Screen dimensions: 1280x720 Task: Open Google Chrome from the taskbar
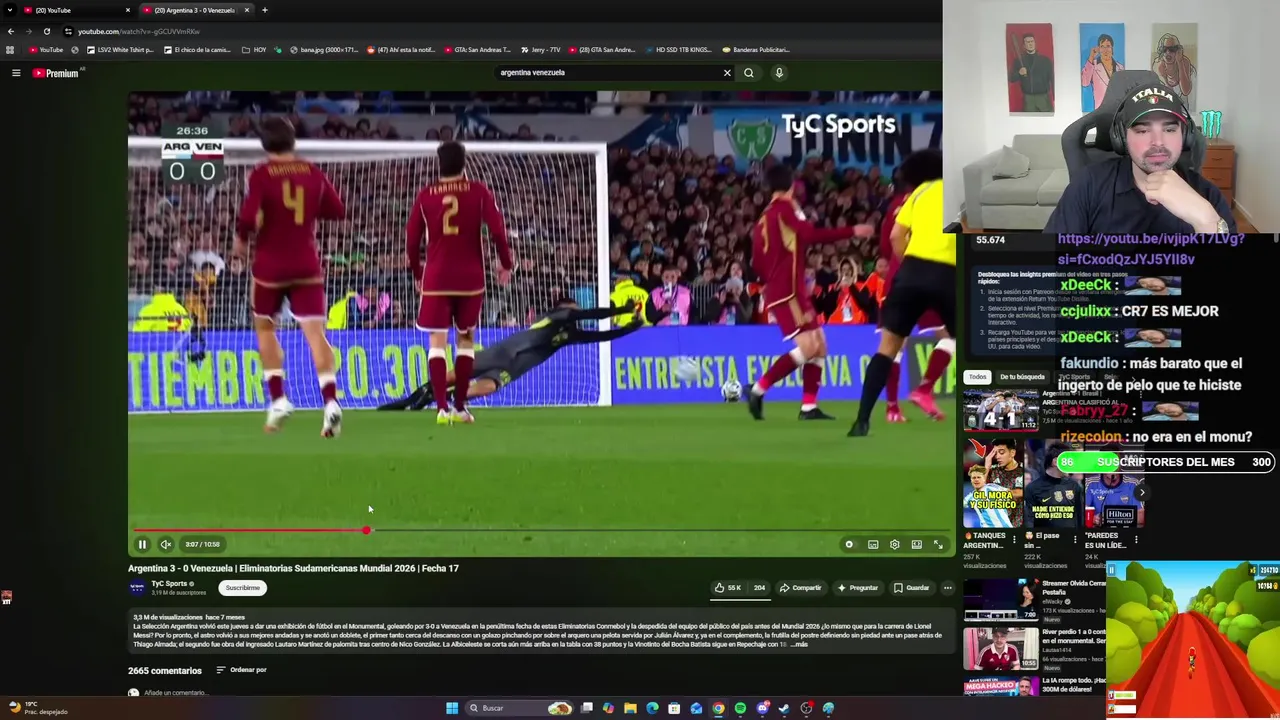coord(718,708)
